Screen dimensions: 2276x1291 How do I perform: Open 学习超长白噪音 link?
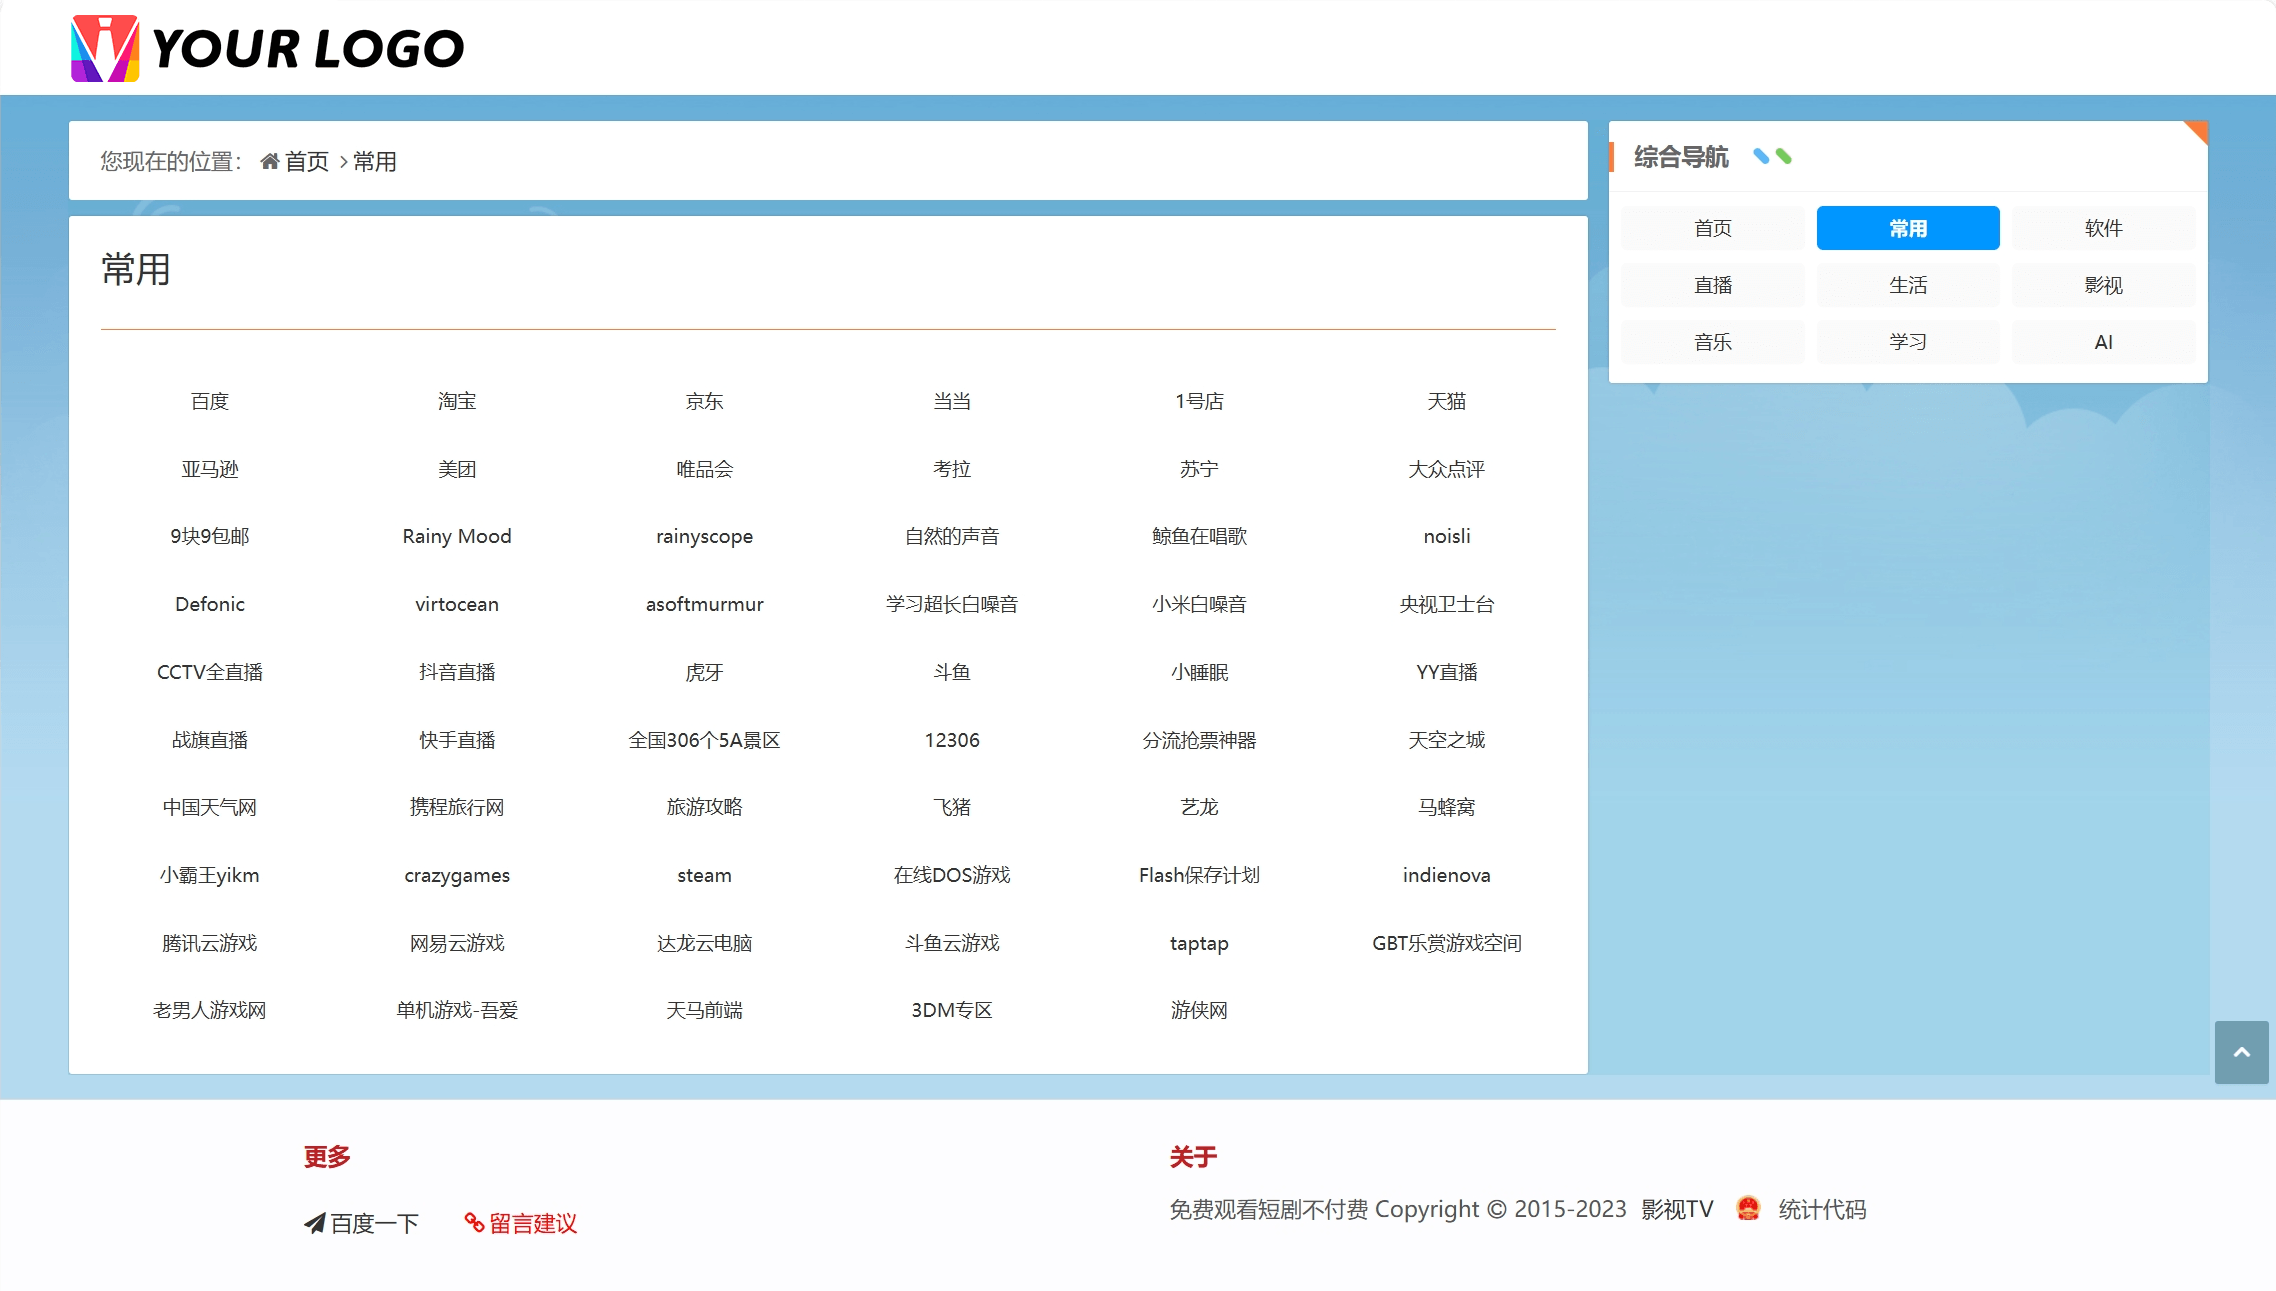[x=952, y=604]
